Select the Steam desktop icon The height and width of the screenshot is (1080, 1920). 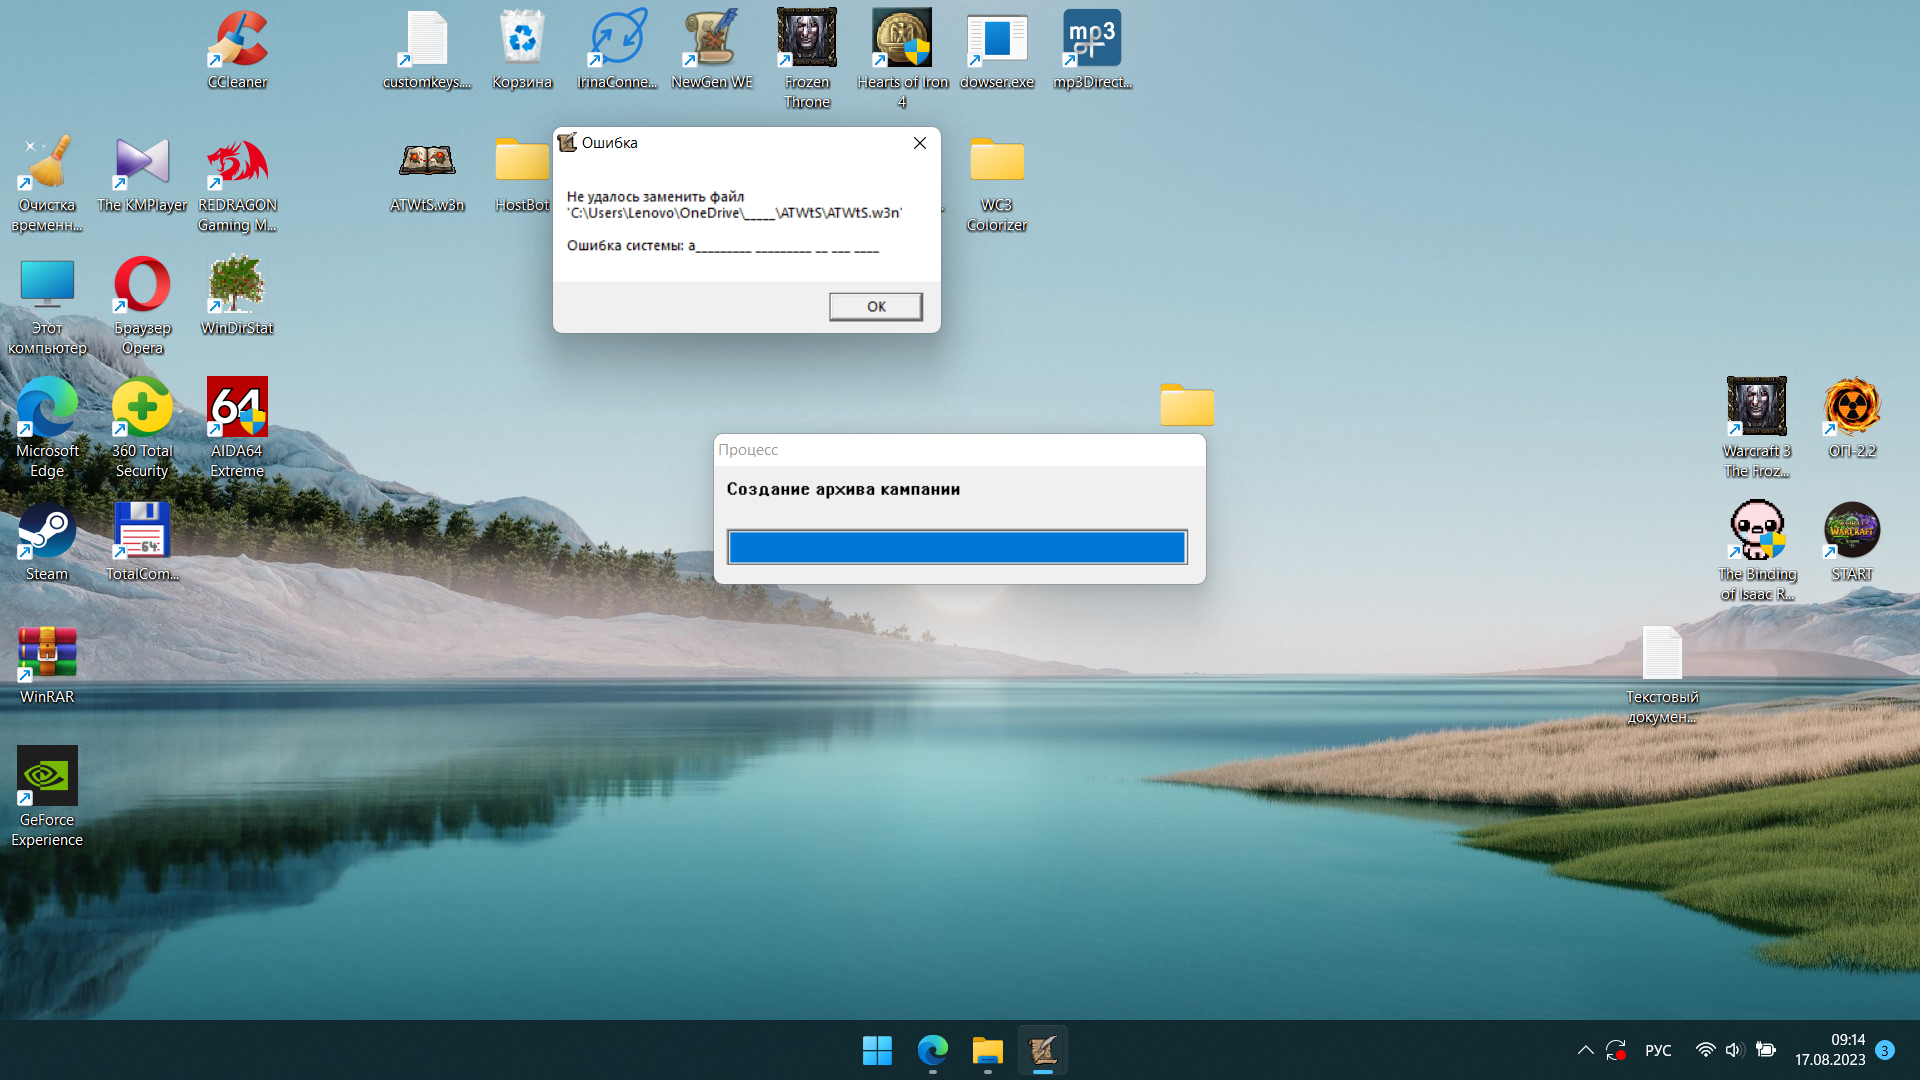tap(47, 531)
